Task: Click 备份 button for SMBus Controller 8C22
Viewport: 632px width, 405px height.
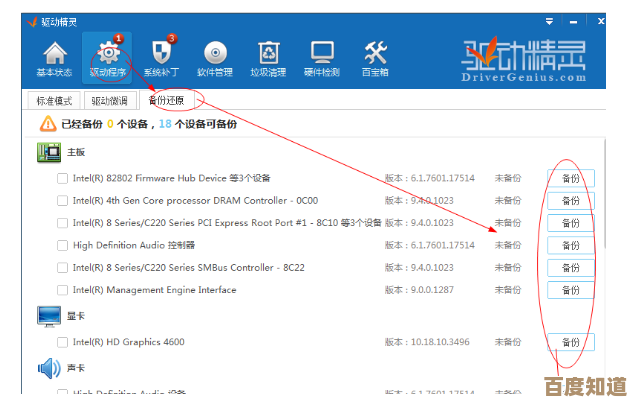Action: click(x=570, y=268)
